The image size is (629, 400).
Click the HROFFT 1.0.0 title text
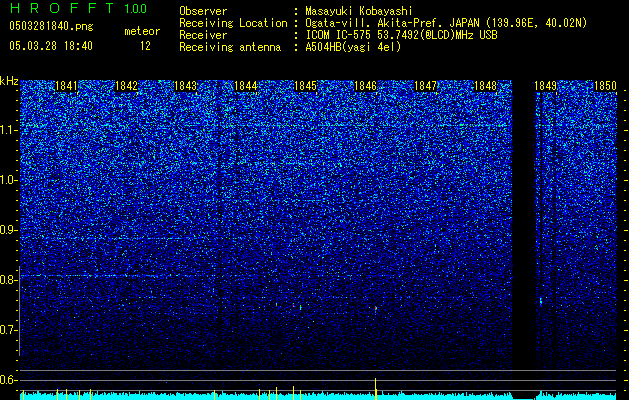[x=78, y=8]
